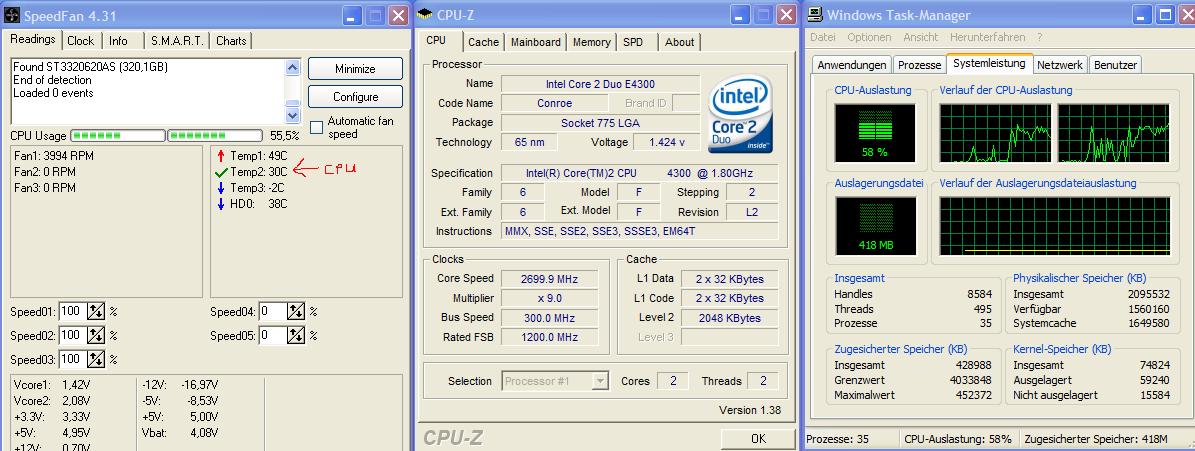This screenshot has height=451, width=1195.
Task: Click the Intel Core 2 Duo logo
Action: point(742,114)
